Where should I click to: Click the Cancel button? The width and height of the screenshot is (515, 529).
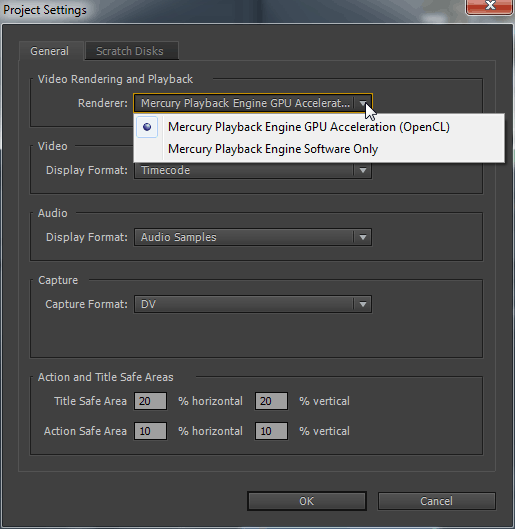pyautogui.click(x=437, y=501)
